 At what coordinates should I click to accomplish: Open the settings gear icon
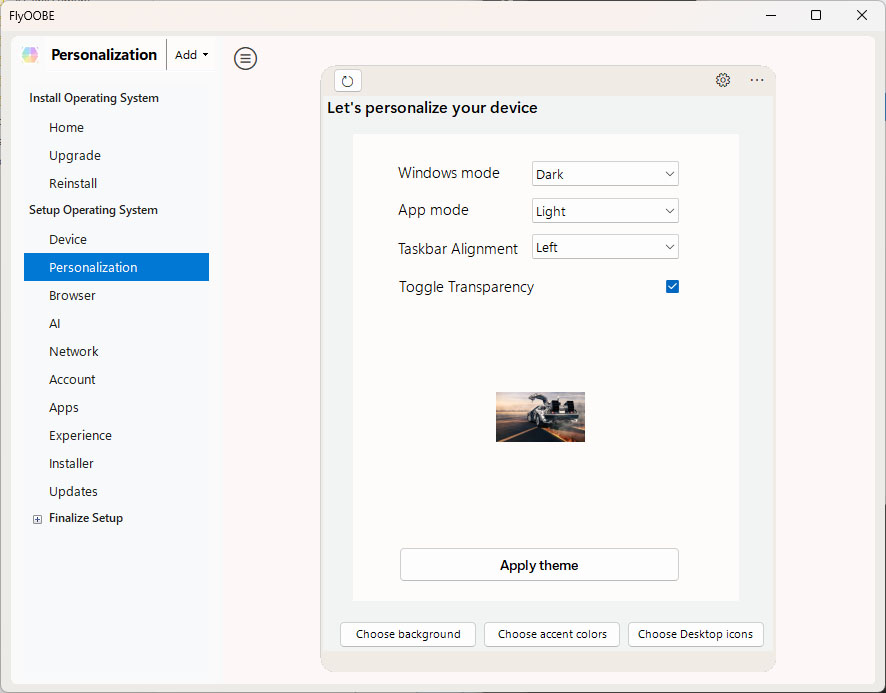(x=723, y=81)
